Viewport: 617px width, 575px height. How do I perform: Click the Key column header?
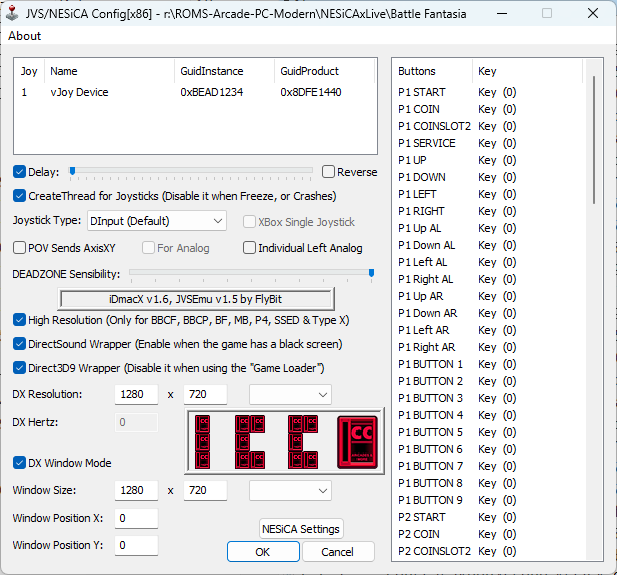click(x=527, y=71)
